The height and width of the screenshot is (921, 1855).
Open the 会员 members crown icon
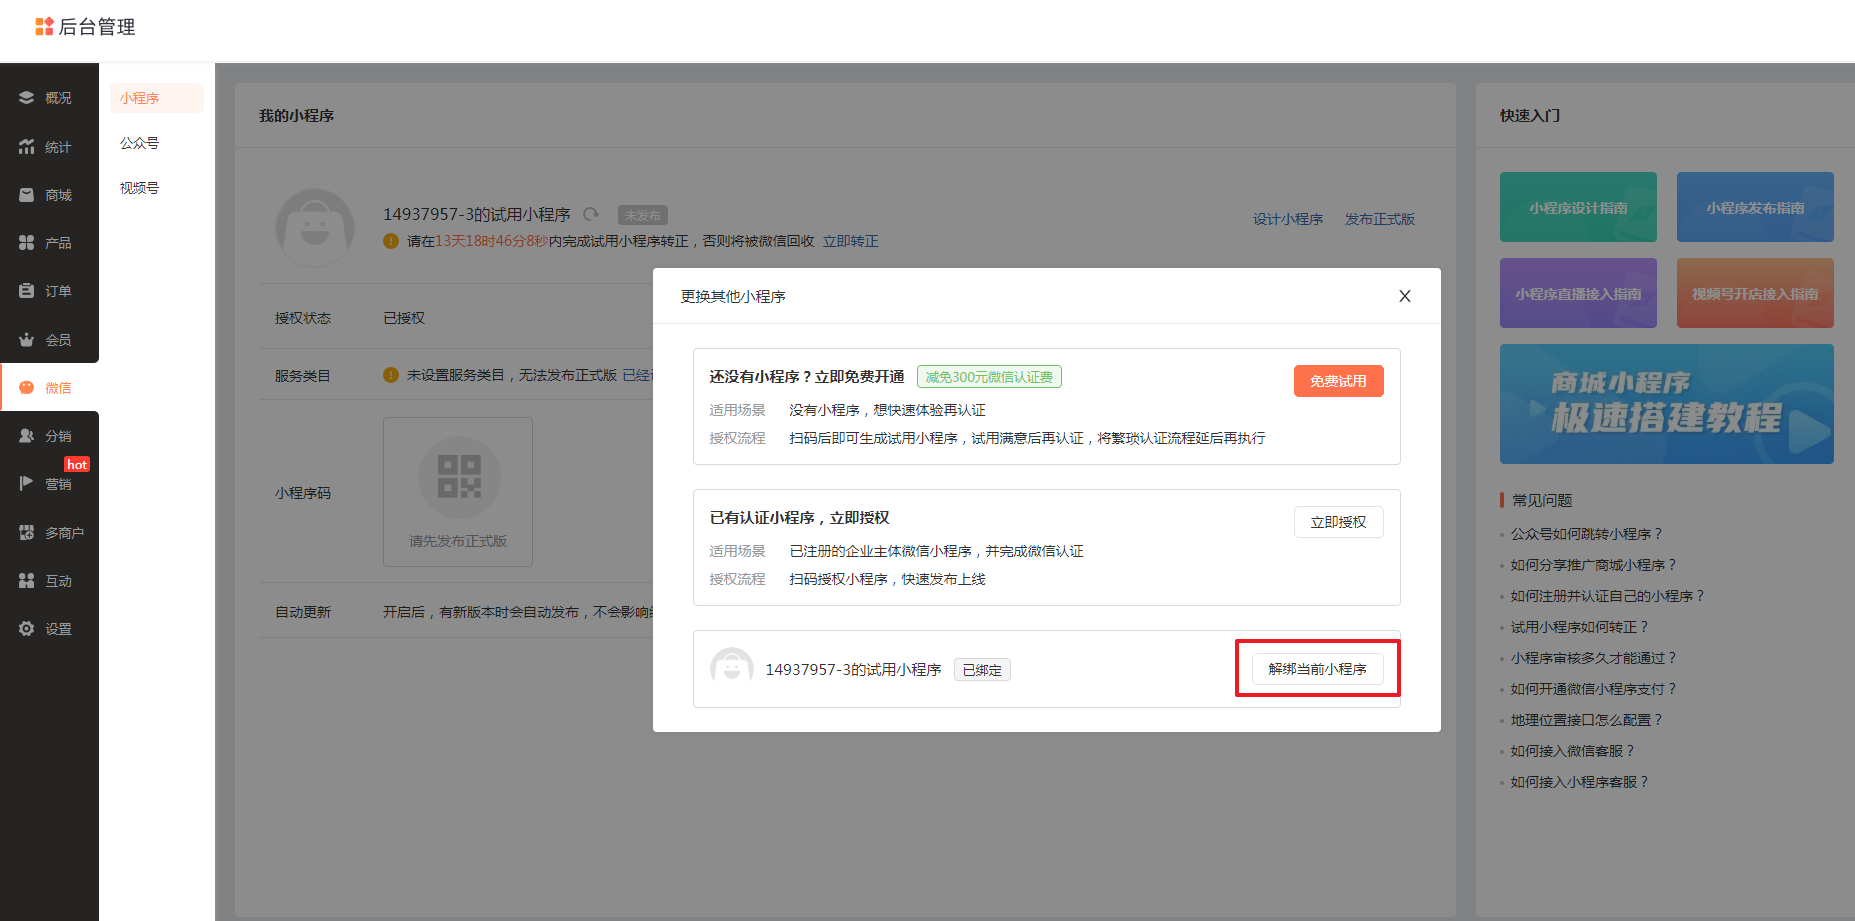[27, 340]
